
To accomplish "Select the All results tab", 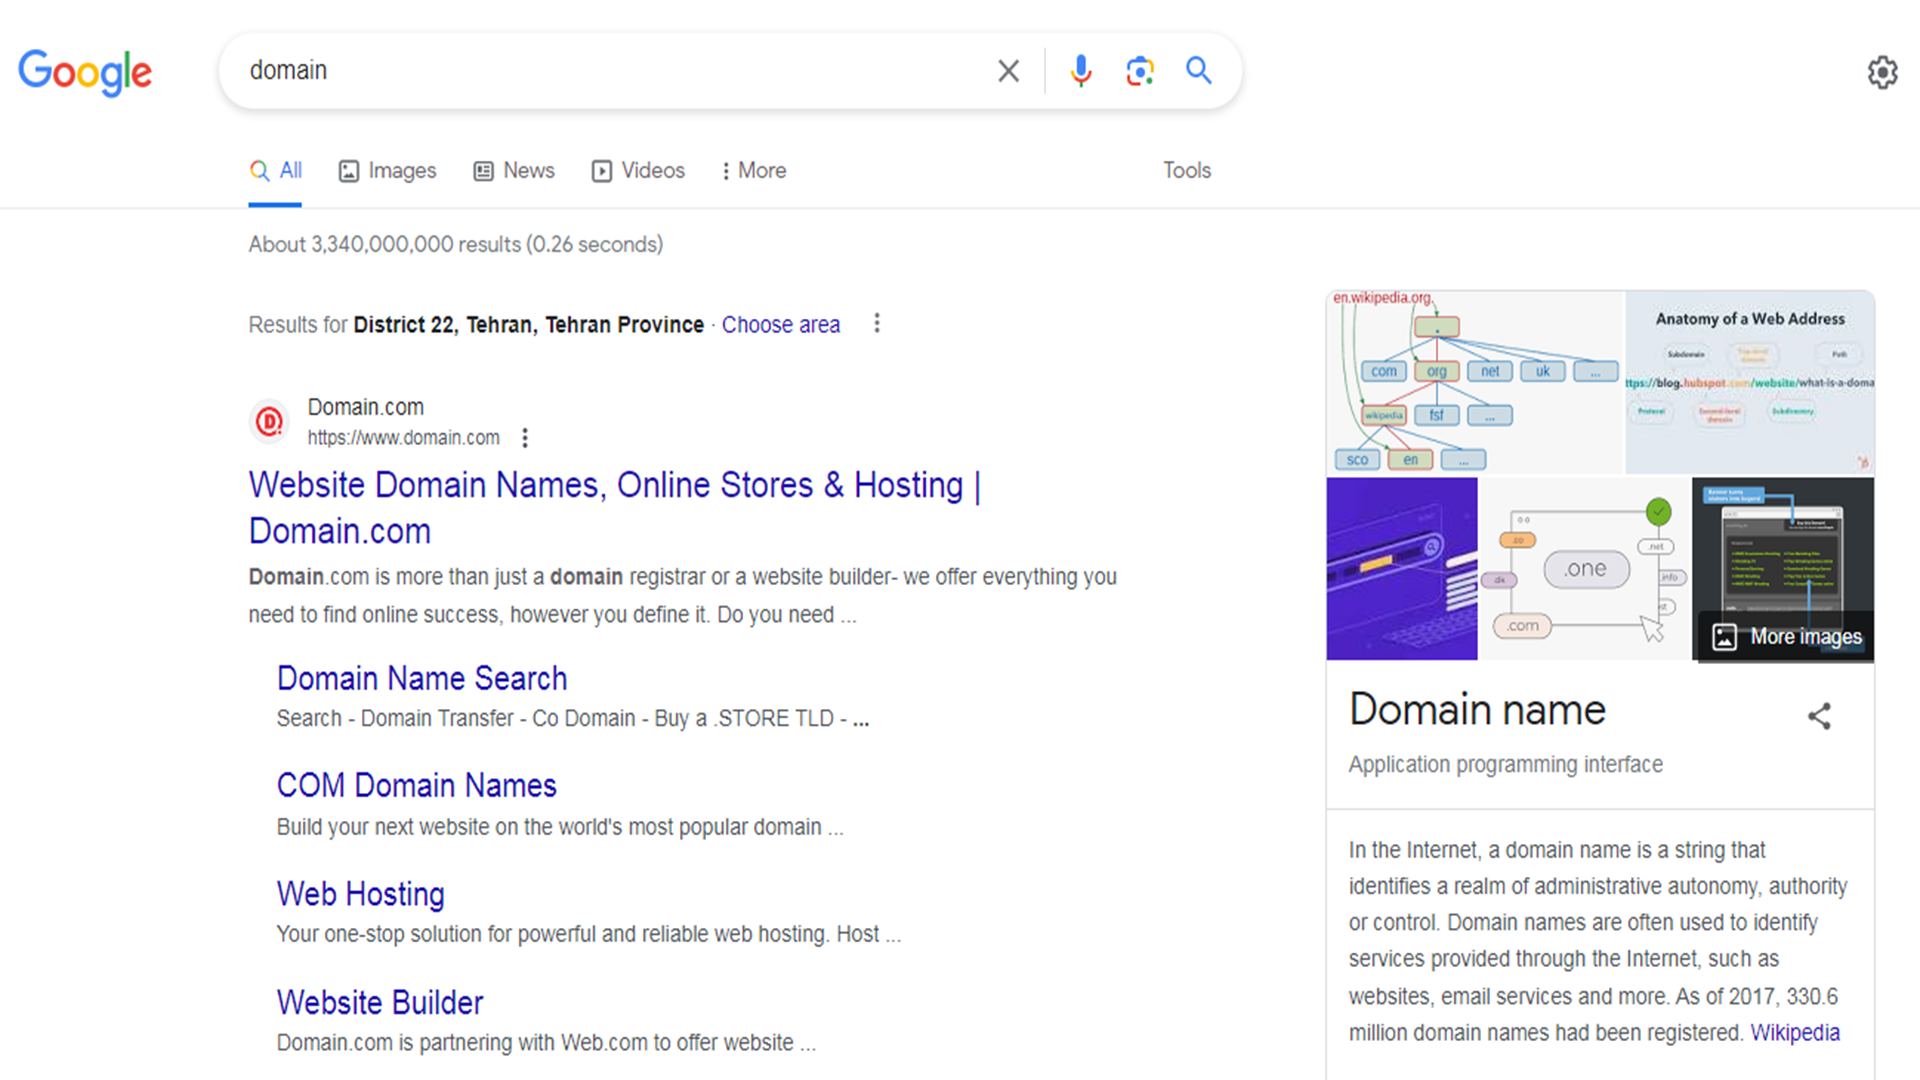I will tap(275, 171).
